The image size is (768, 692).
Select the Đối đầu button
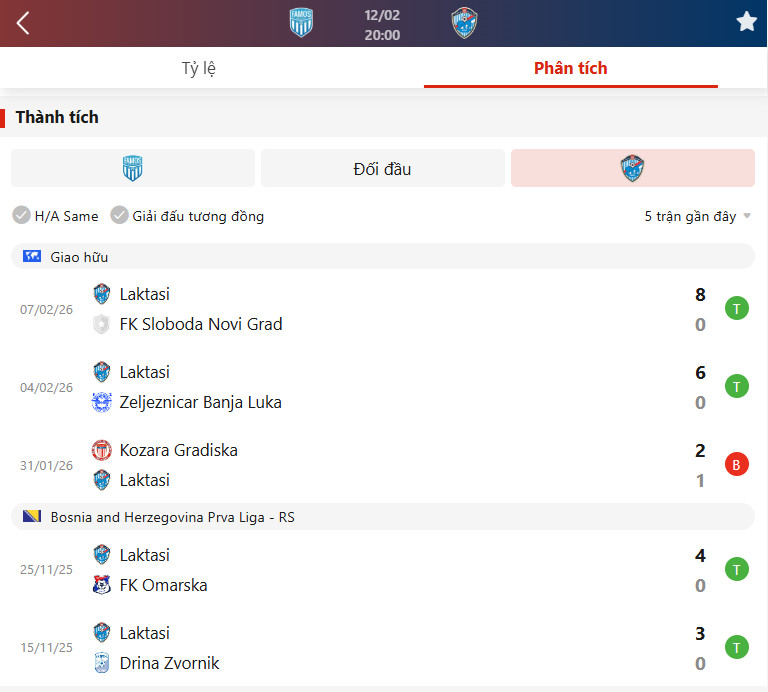pyautogui.click(x=383, y=168)
